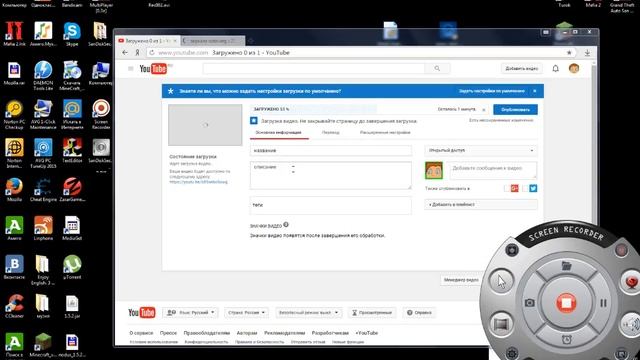Open the Skype desktop shortcut

pyautogui.click(x=72, y=33)
